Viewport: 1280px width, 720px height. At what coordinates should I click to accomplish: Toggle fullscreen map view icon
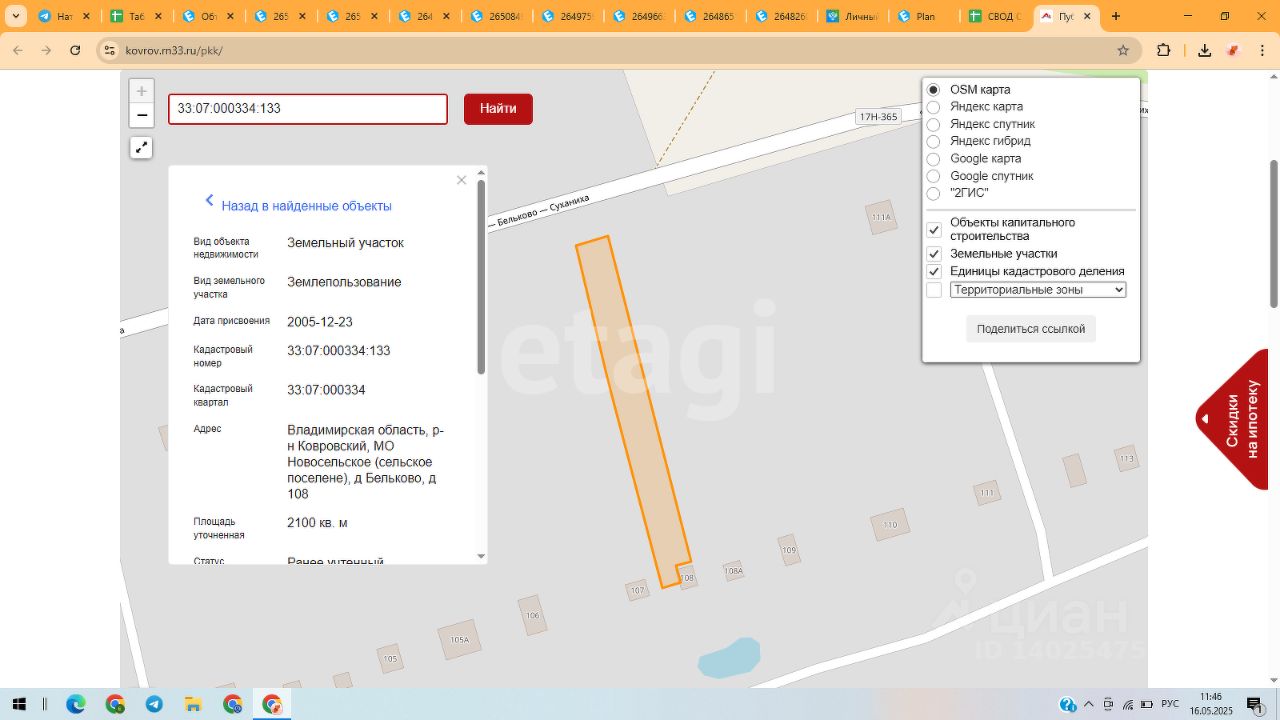click(142, 148)
